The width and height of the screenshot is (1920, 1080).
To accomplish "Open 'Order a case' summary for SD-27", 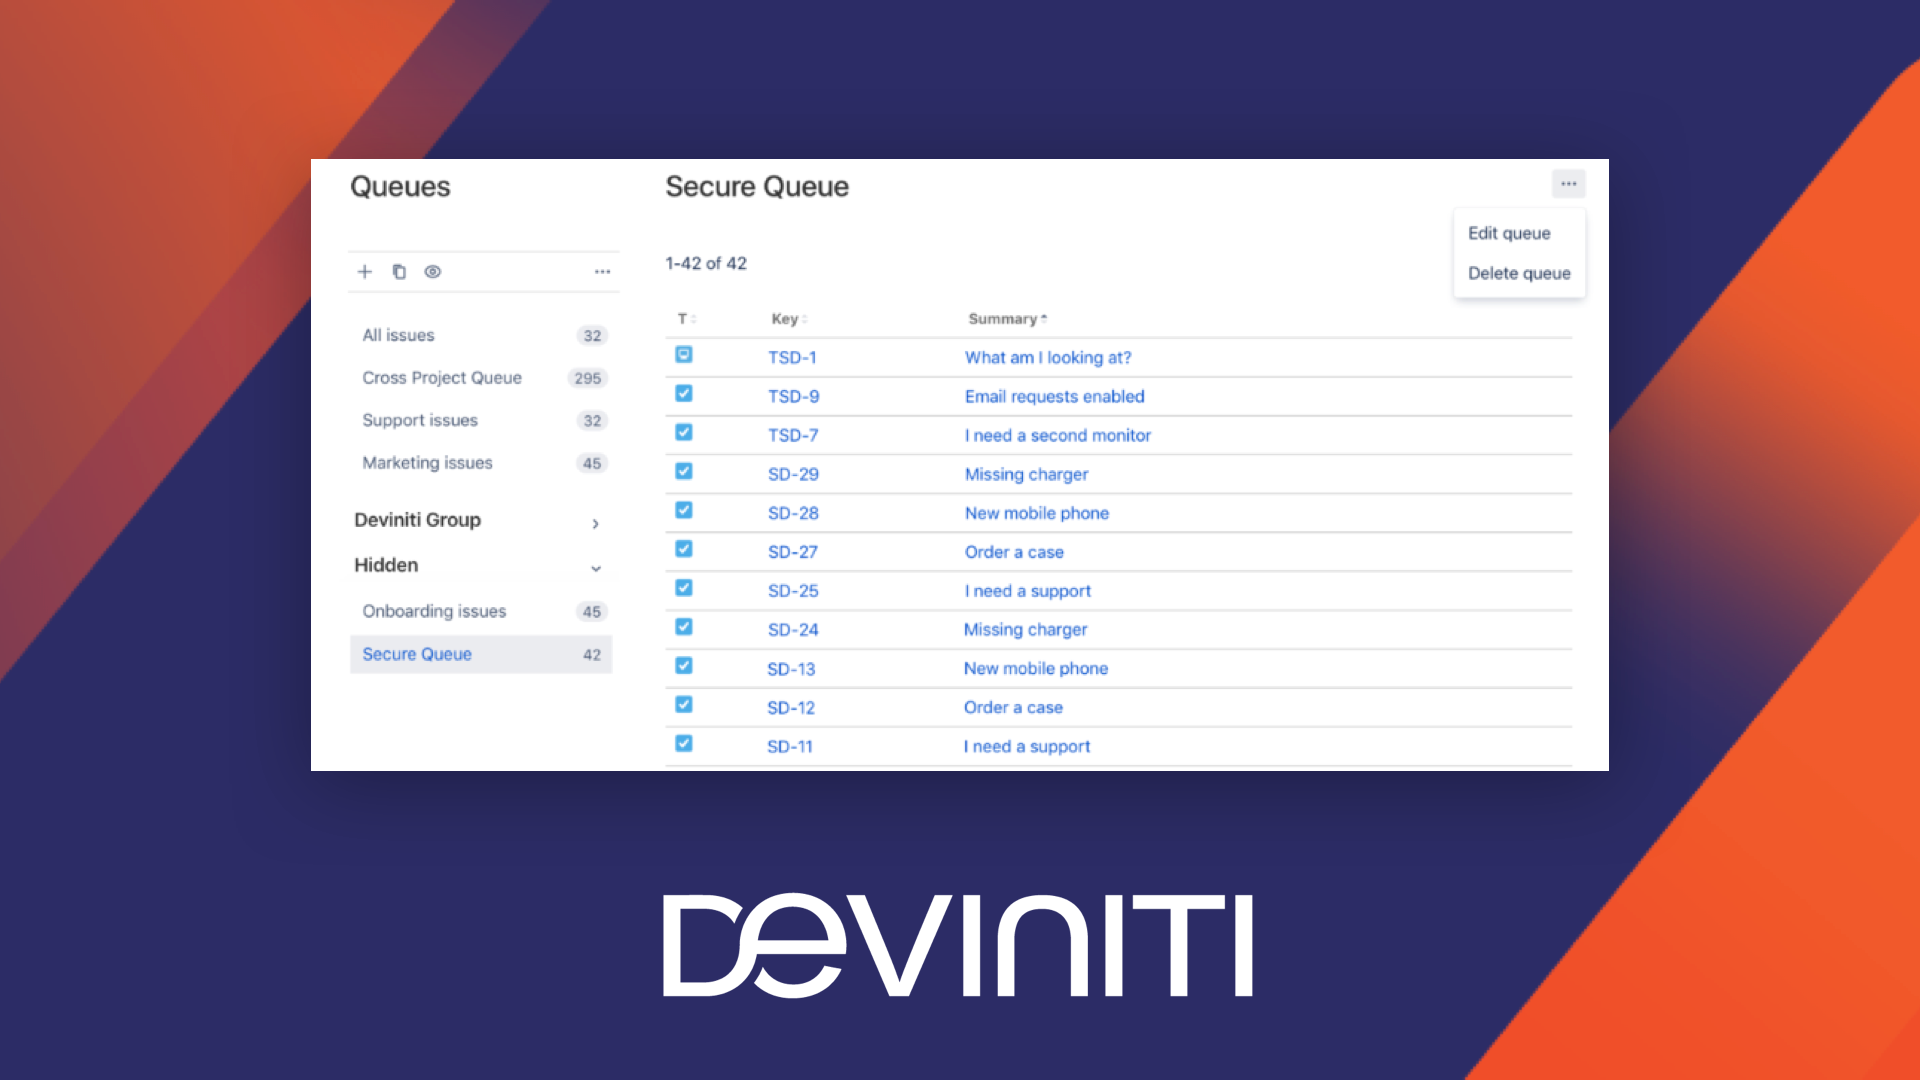I will [x=1014, y=553].
